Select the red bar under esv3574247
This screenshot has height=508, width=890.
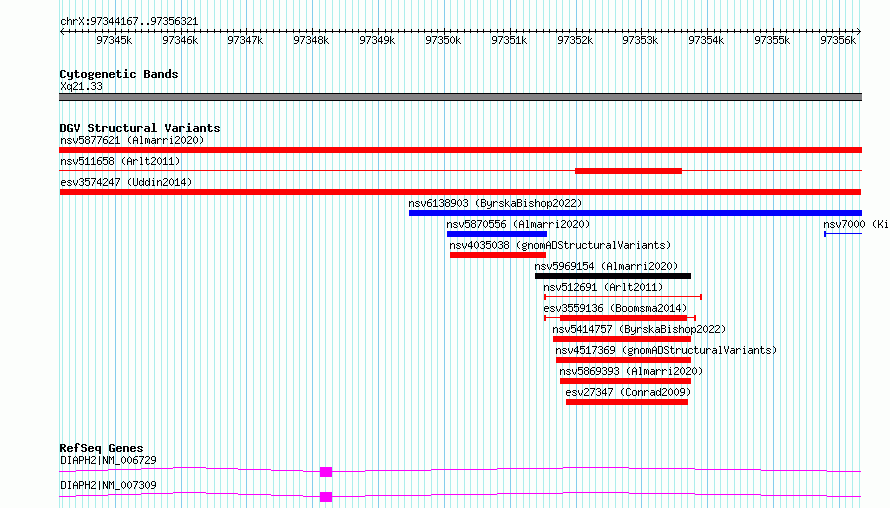460,192
